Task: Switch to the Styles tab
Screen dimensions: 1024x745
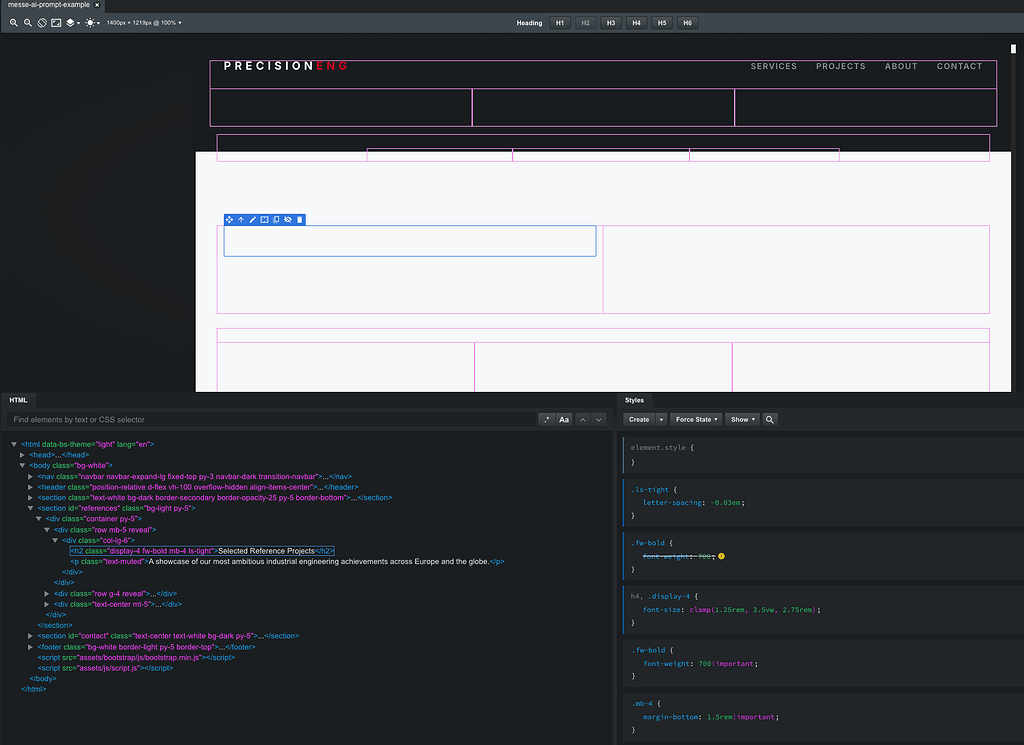Action: (634, 400)
